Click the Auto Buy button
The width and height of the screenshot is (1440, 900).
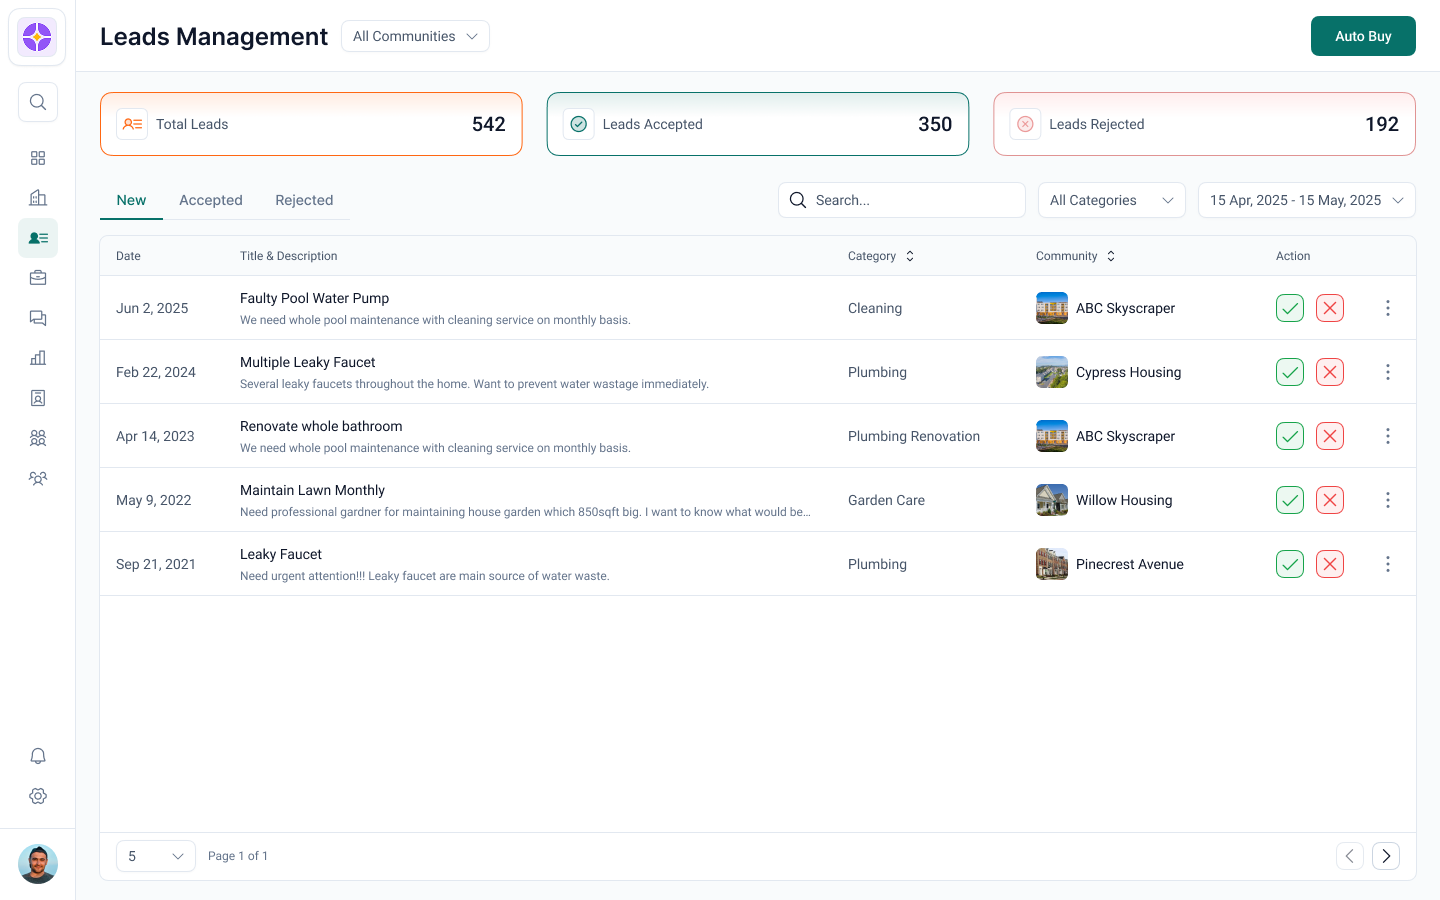(1363, 36)
